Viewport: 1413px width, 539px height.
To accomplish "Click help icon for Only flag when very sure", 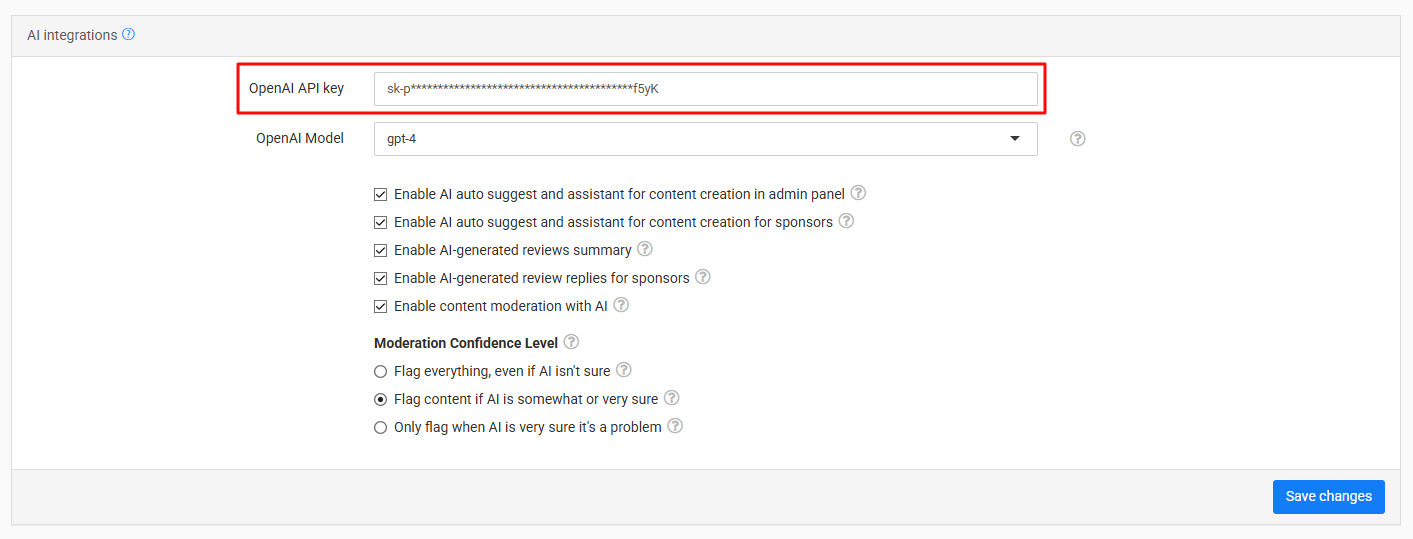I will (x=675, y=426).
